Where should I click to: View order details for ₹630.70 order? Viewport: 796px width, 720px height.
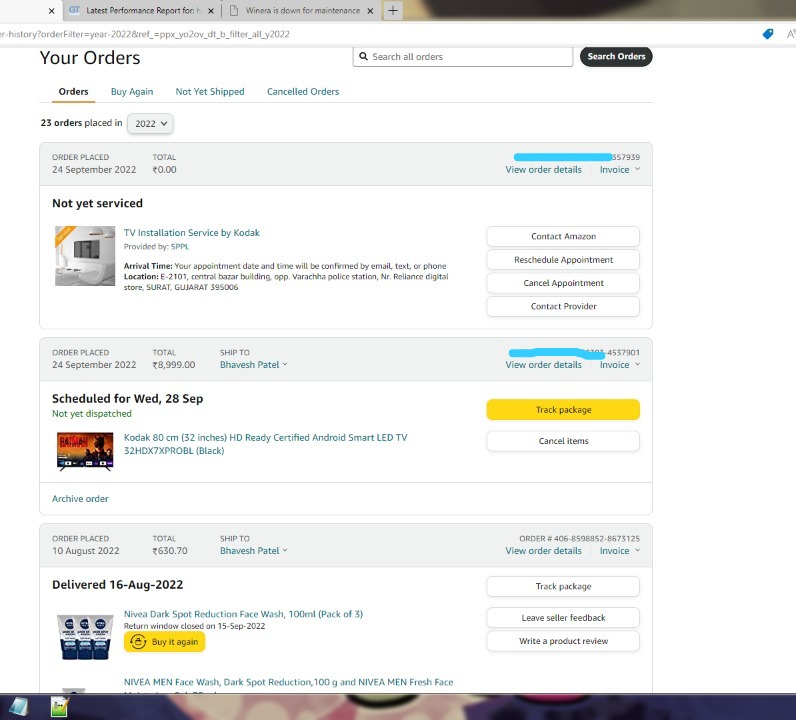click(x=543, y=551)
